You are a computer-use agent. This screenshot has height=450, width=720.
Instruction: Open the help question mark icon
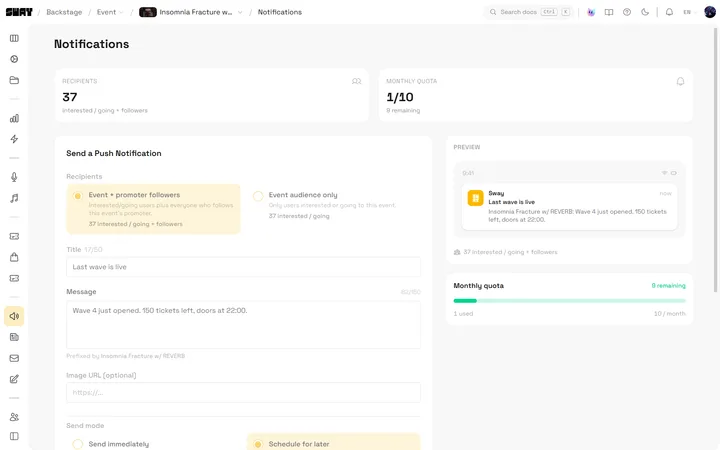tap(627, 12)
